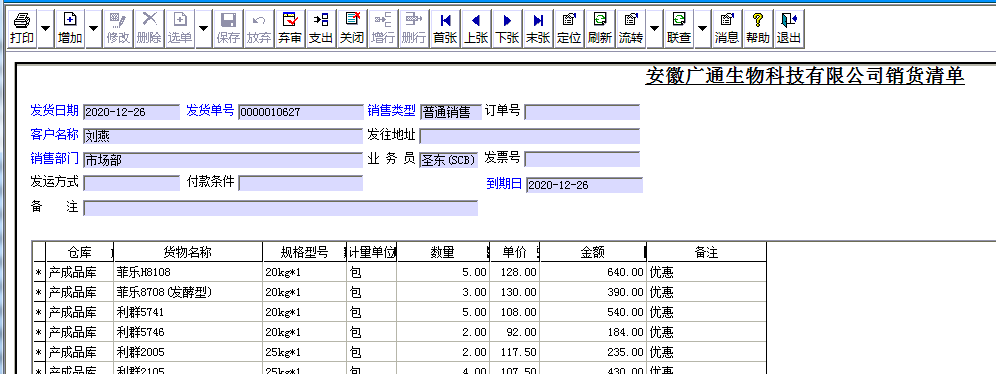The width and height of the screenshot is (996, 374).
Task: Click the 选单 select-order icon
Action: tap(180, 29)
